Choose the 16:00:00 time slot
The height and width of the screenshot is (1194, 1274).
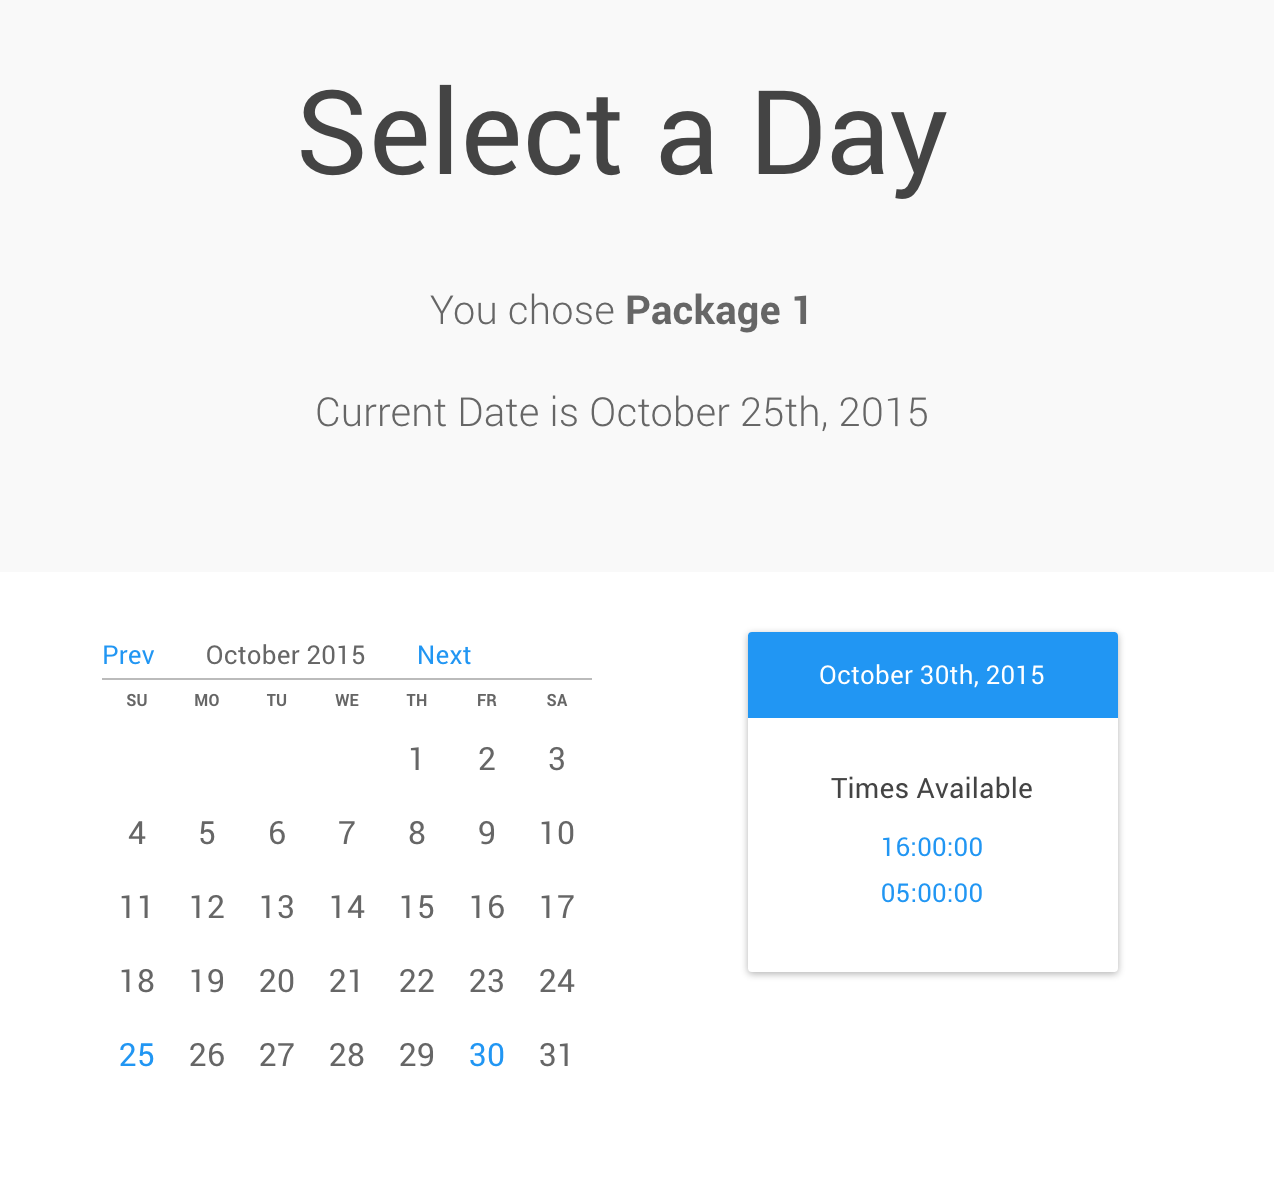931,846
